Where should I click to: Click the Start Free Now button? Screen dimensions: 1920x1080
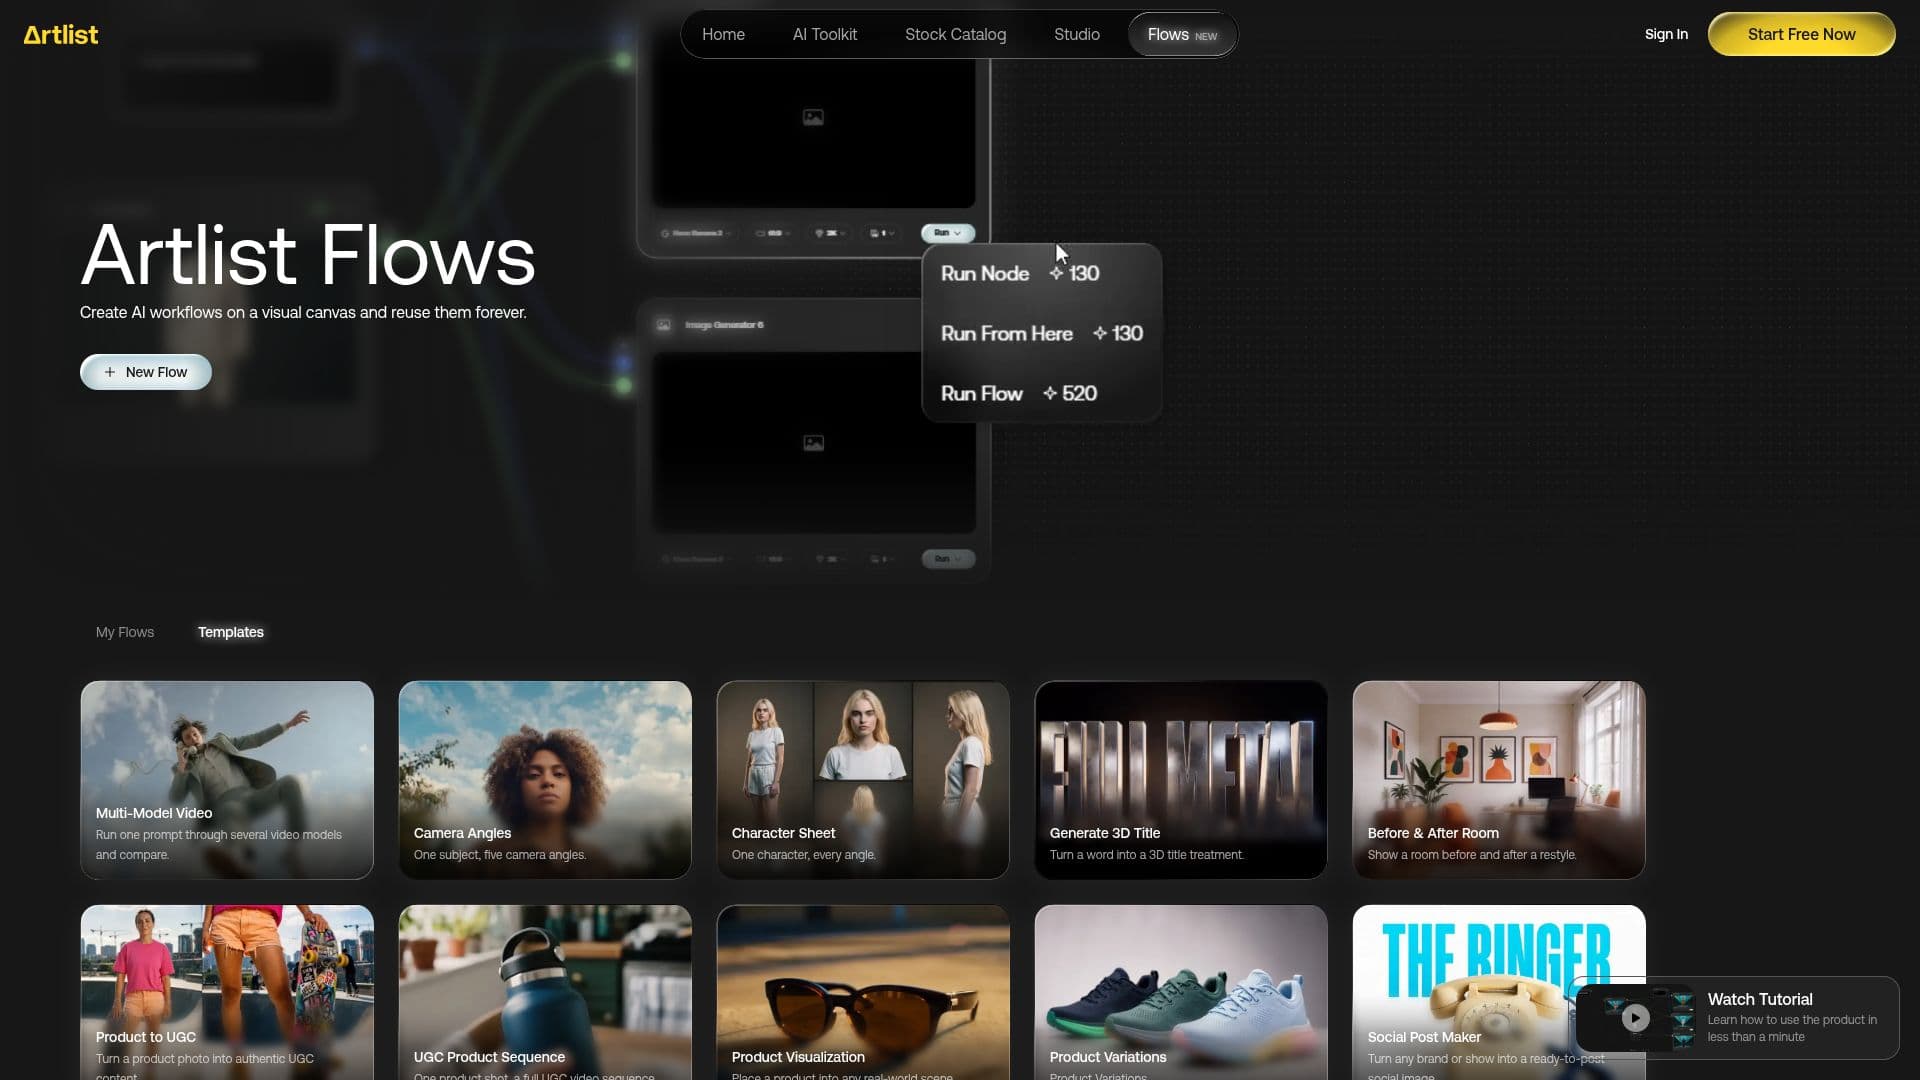pyautogui.click(x=1801, y=34)
